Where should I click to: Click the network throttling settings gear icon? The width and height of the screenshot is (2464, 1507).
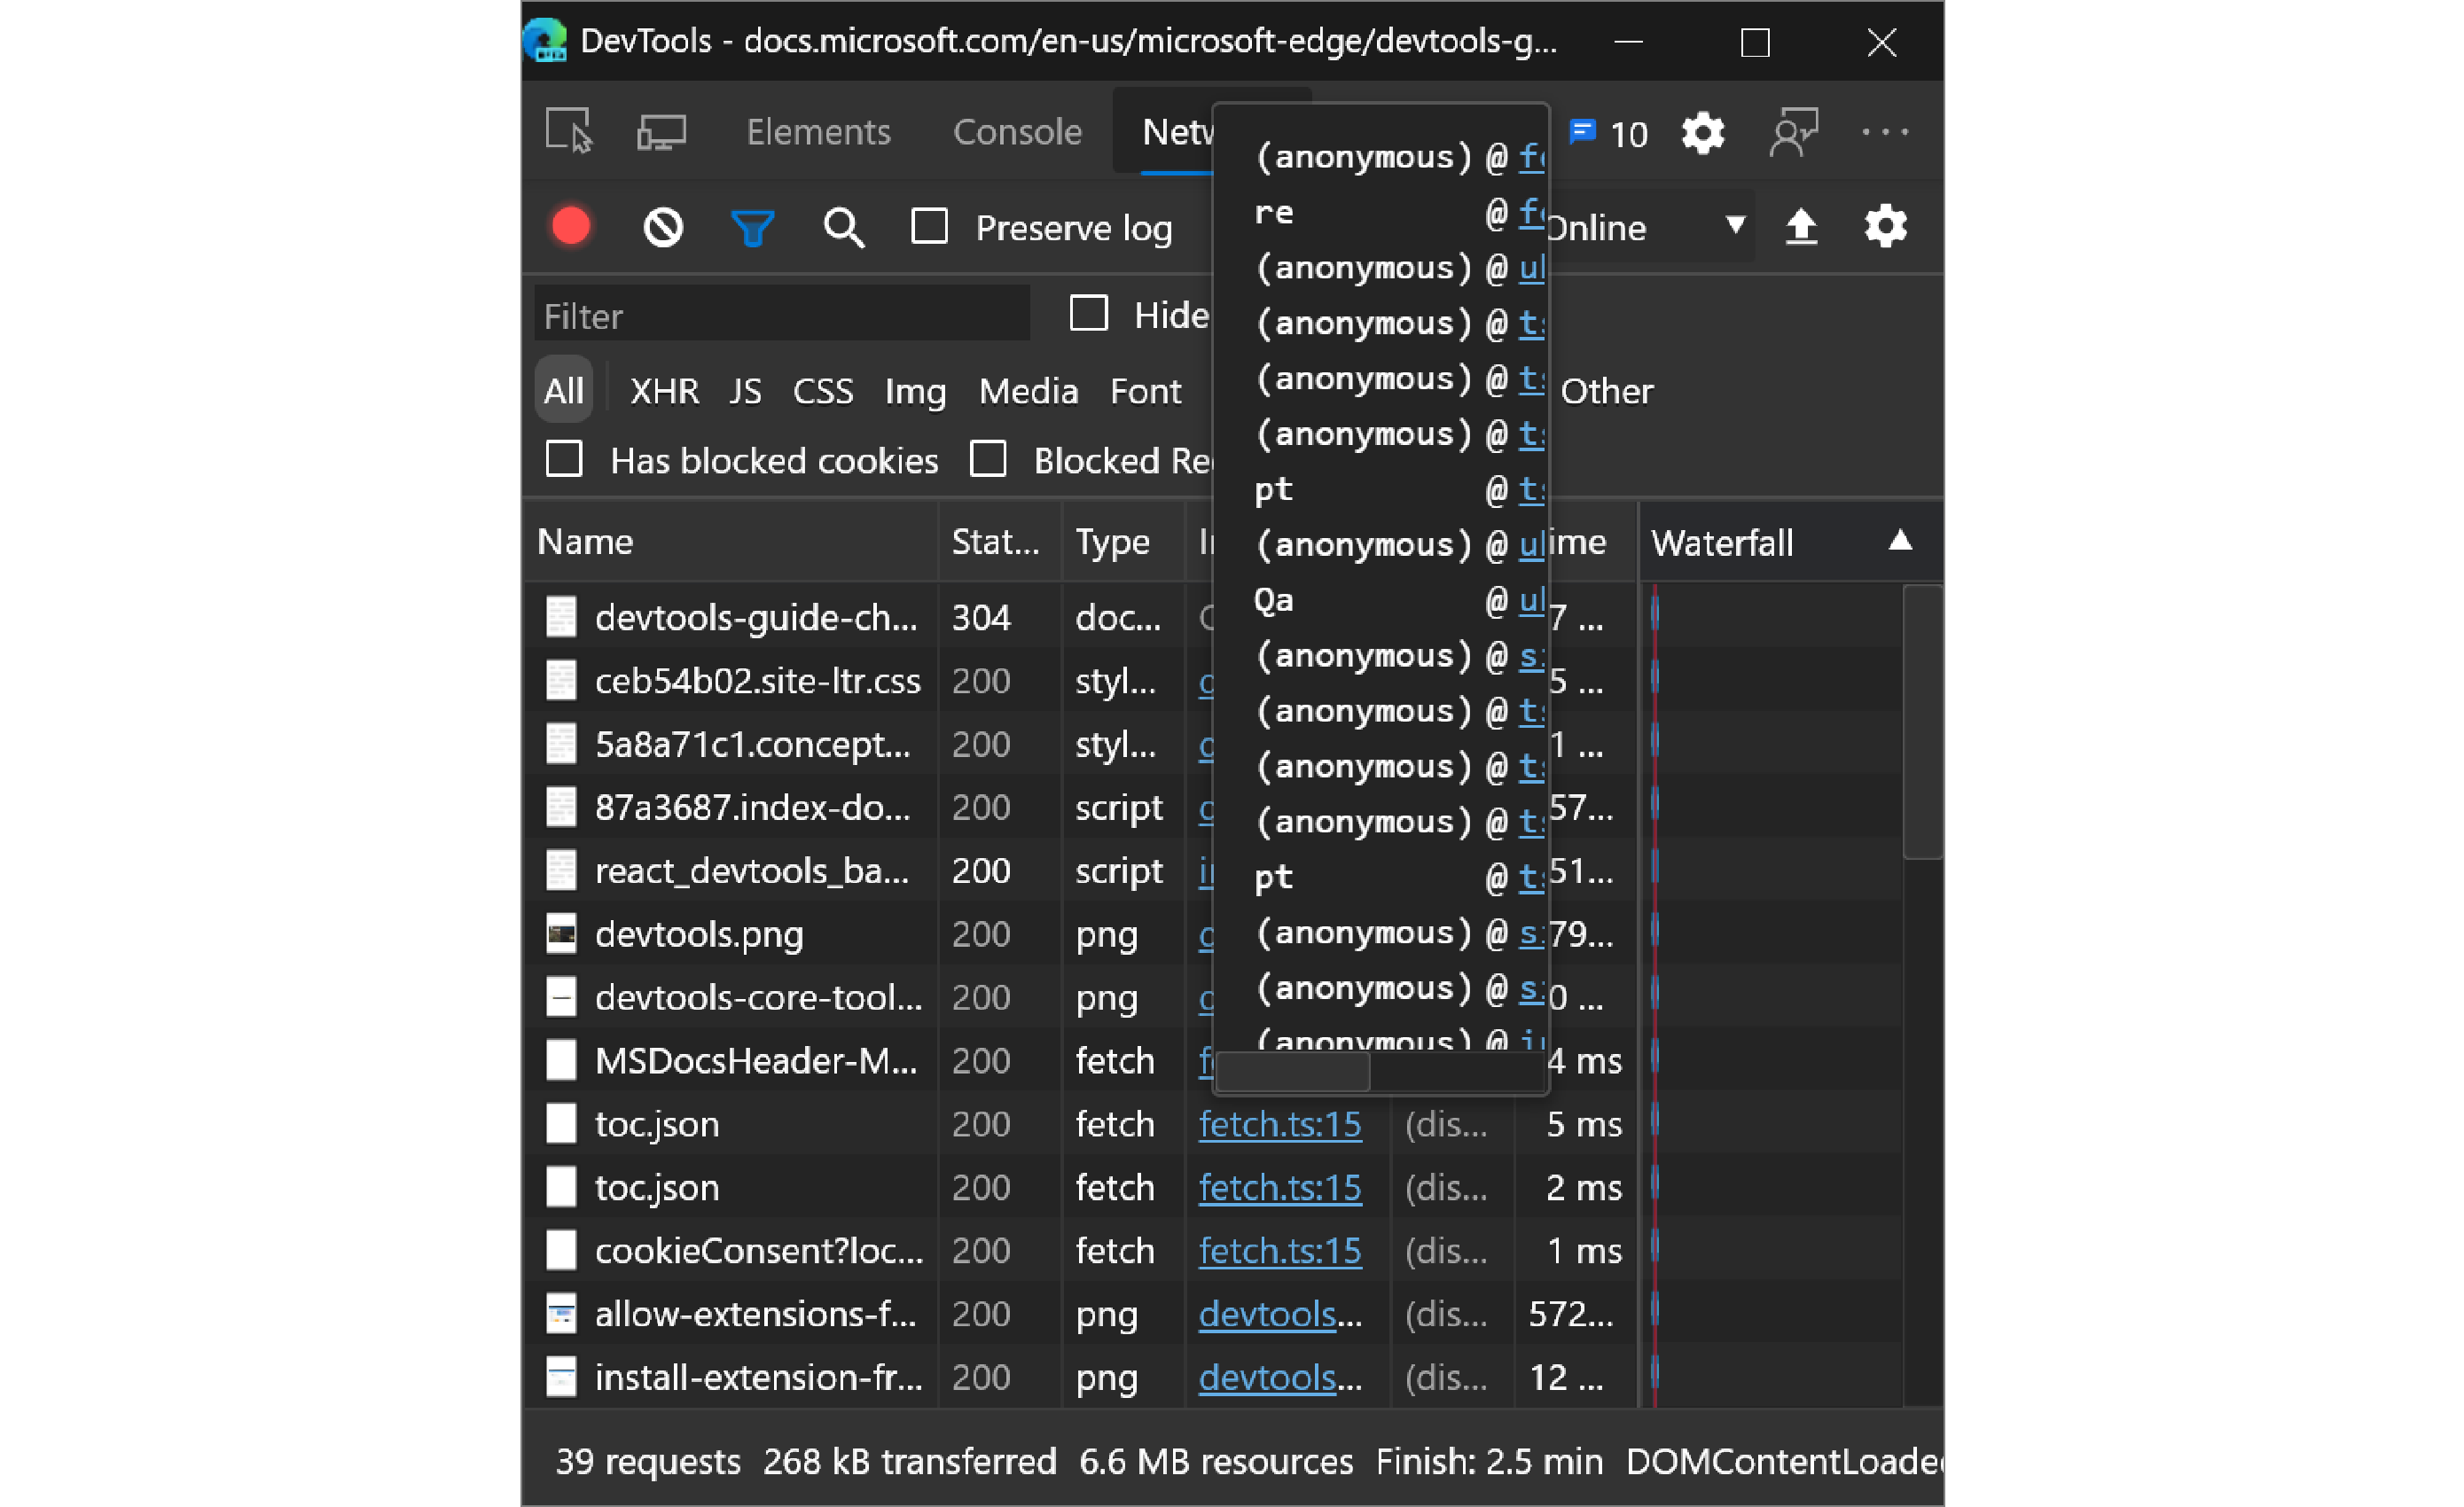point(1885,225)
